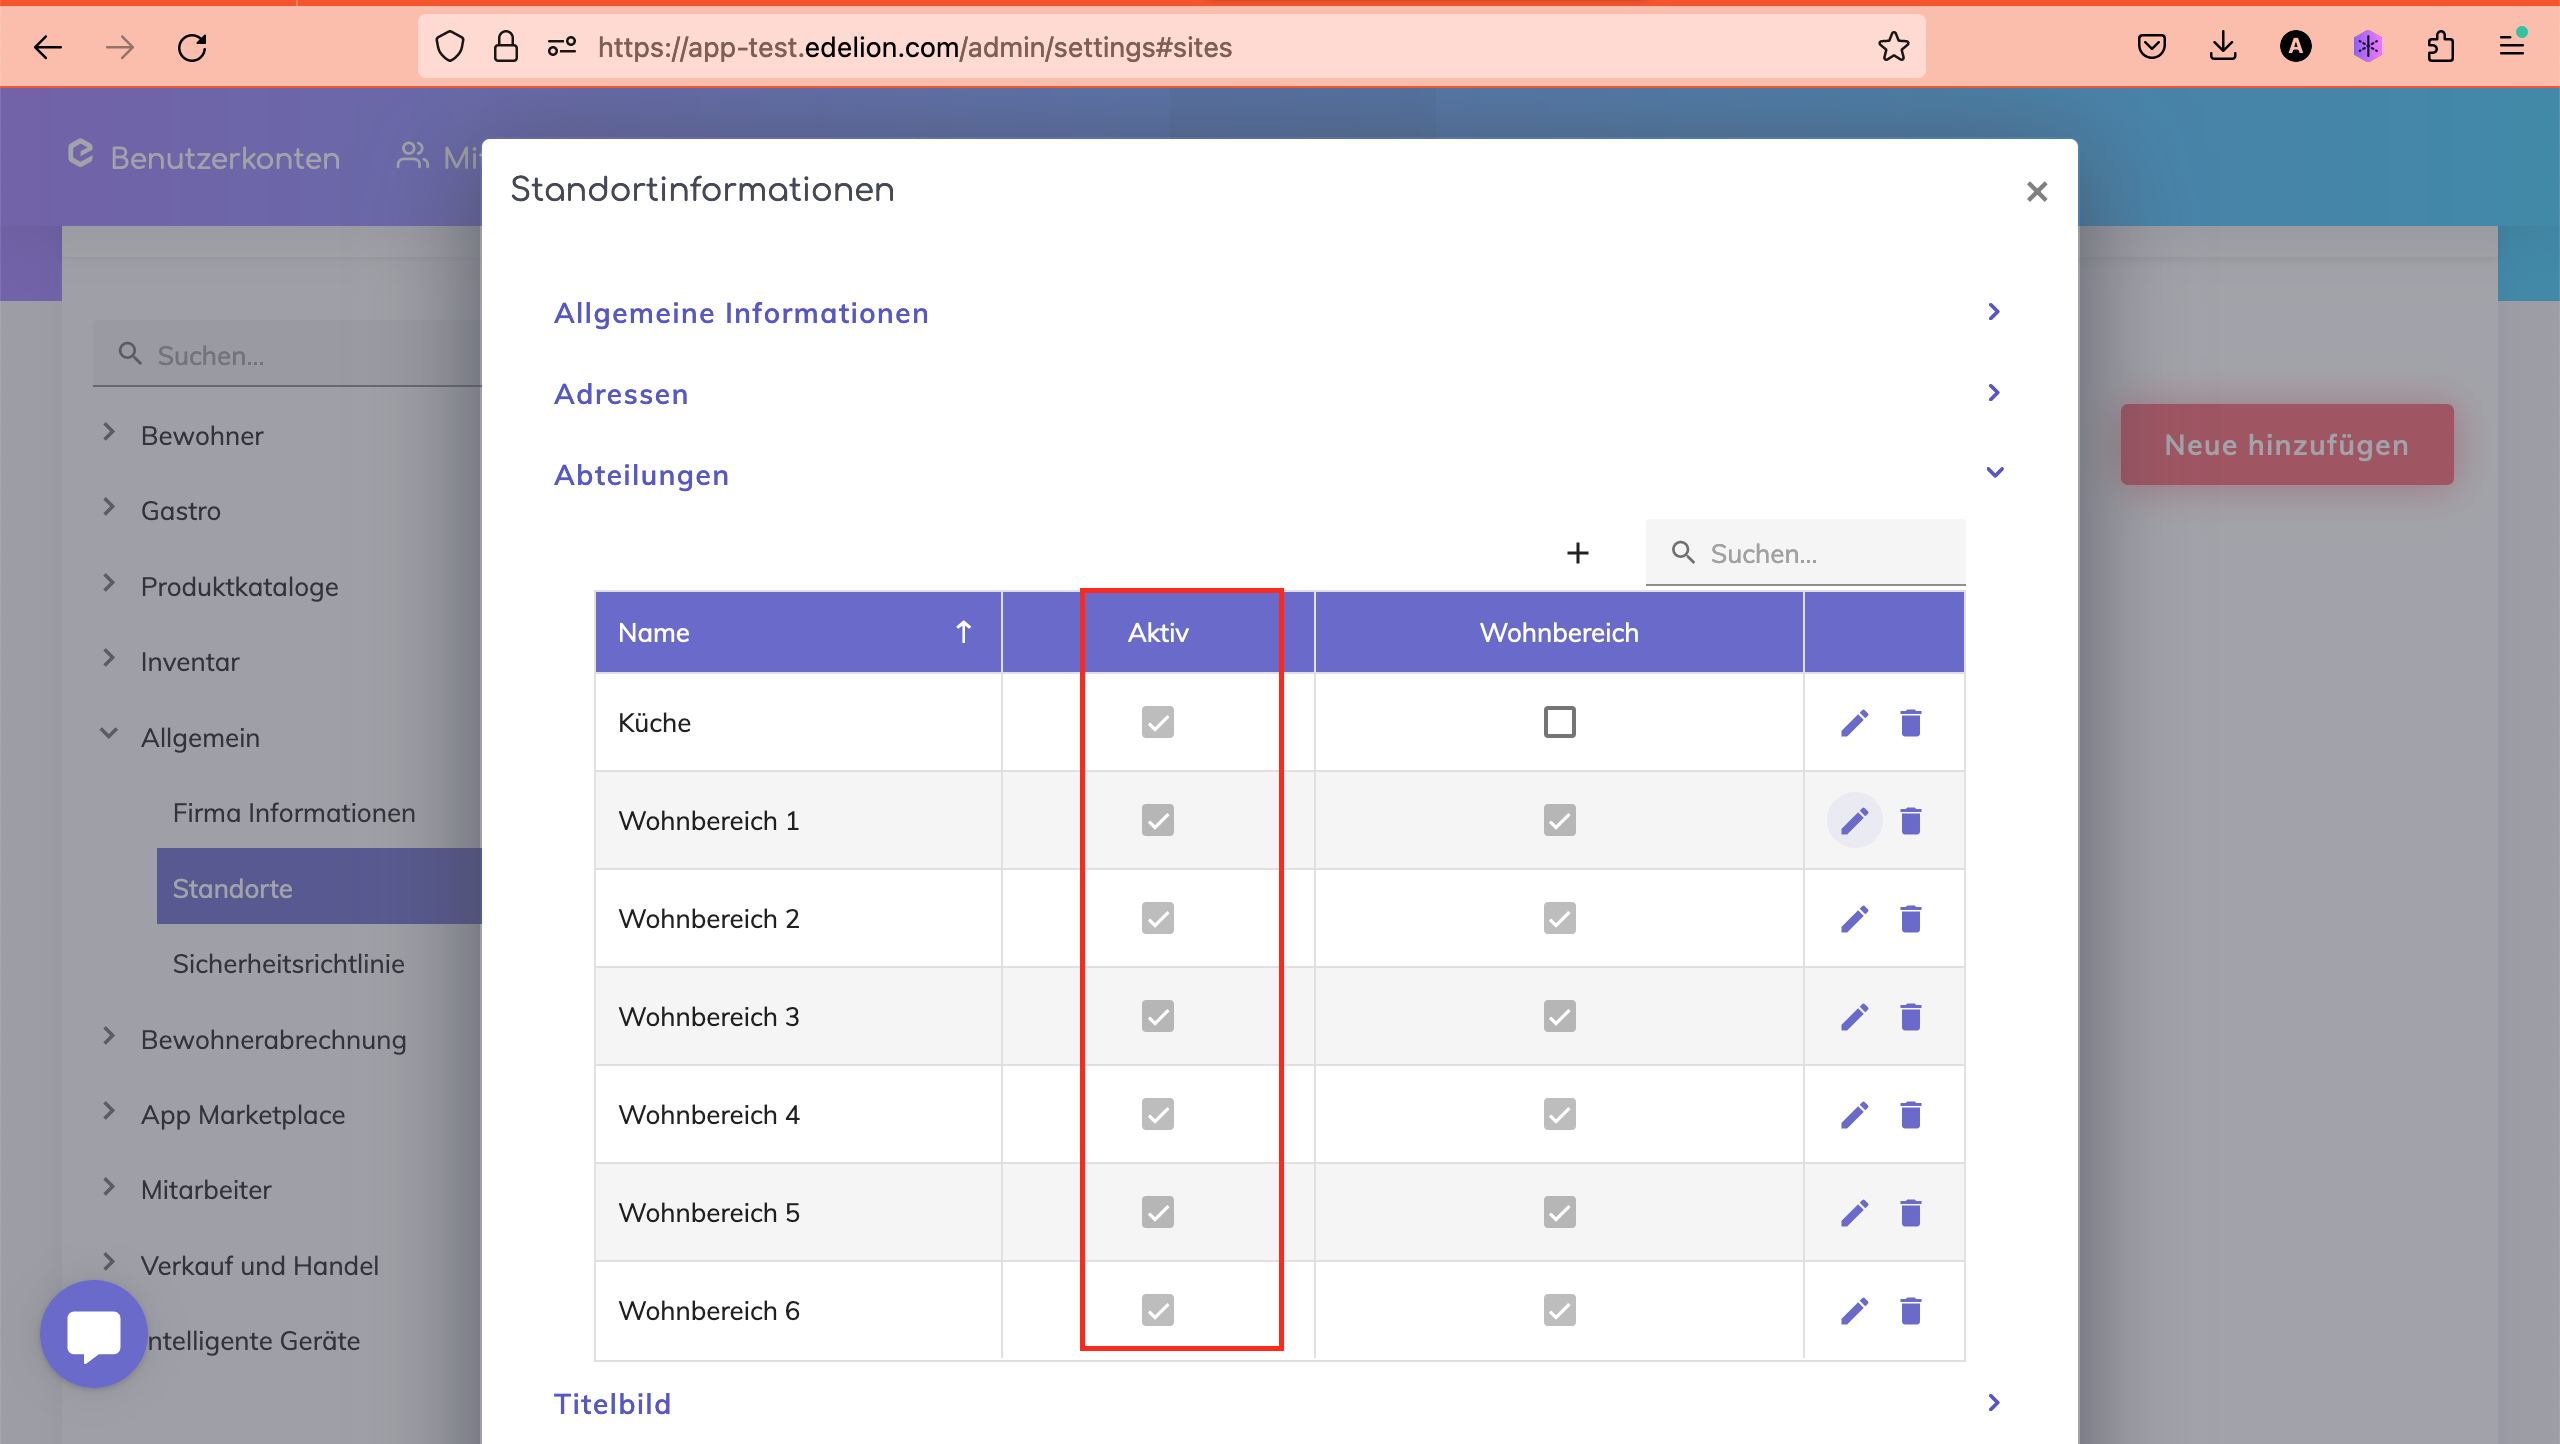Delete the Wohnbereich 1 department

tap(1910, 821)
